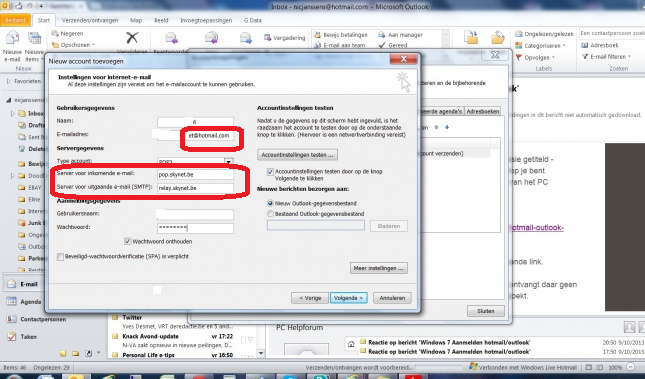
Task: Toggle Wachtwoord onthouden checkbox
Action: pos(128,241)
